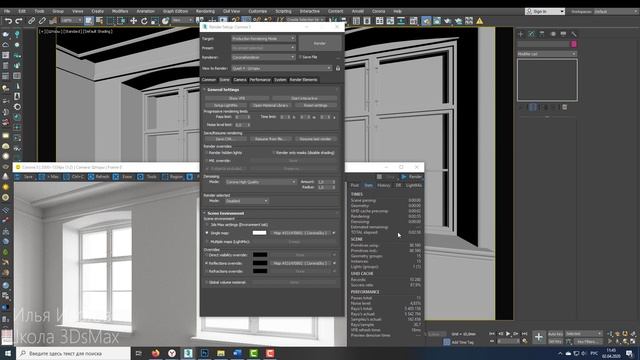Open the Modifiers menu
The image size is (640, 360).
[120, 11]
